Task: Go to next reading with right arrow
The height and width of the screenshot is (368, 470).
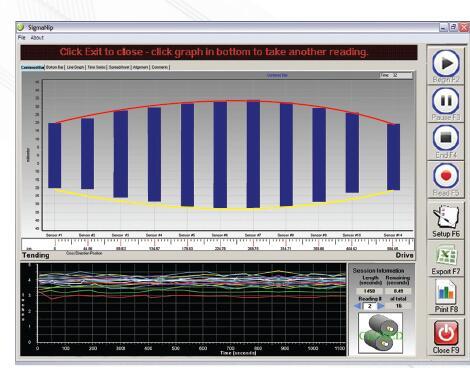Action: [381, 306]
